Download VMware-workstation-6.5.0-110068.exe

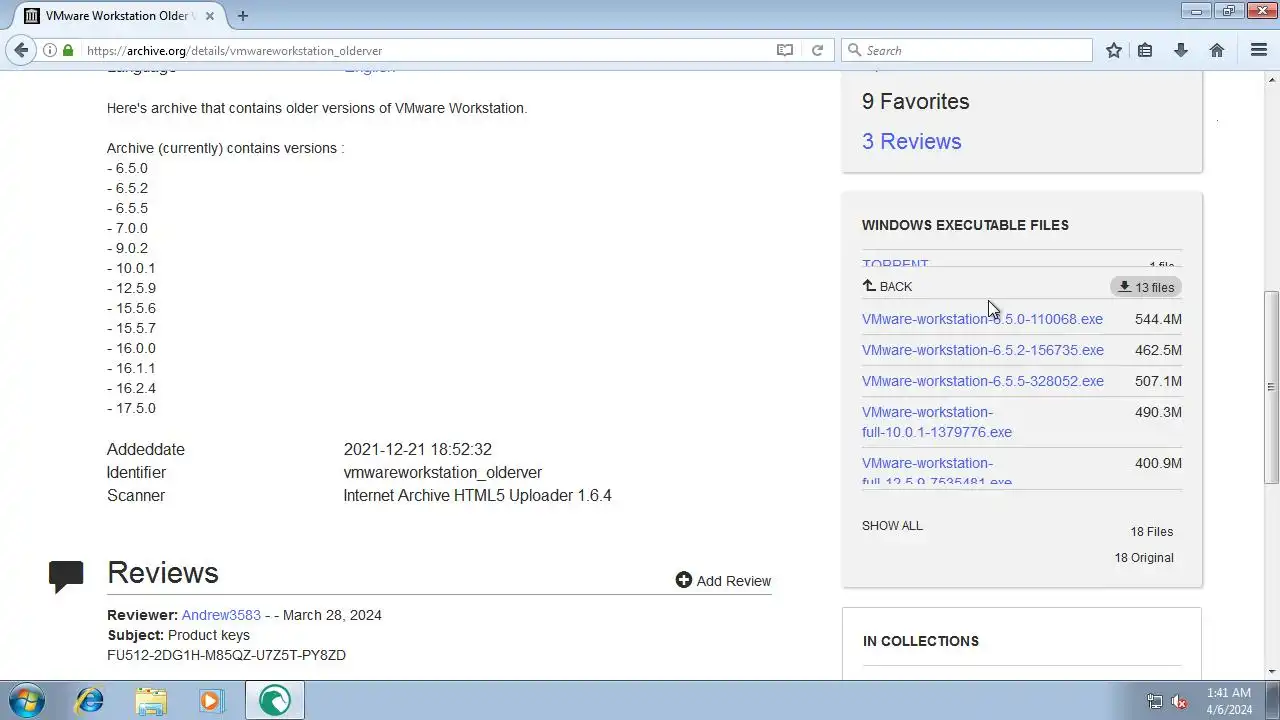coord(982,319)
